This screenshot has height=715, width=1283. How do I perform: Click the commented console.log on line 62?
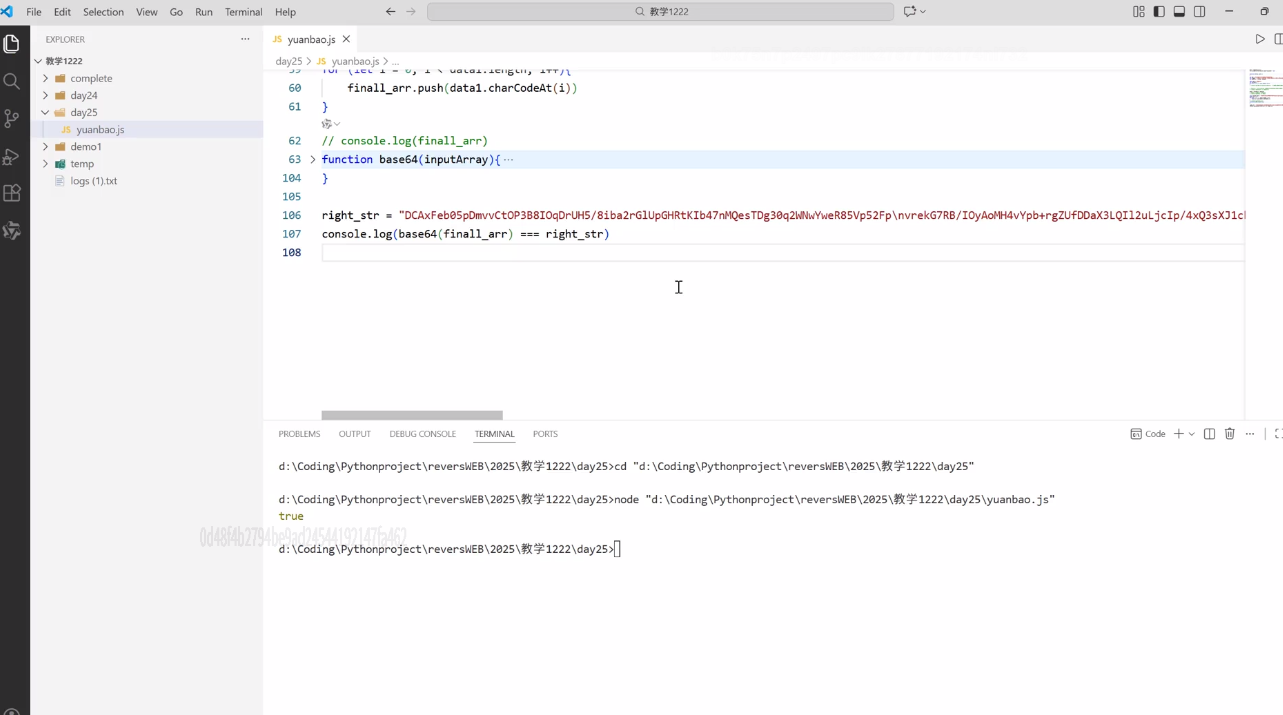point(405,141)
